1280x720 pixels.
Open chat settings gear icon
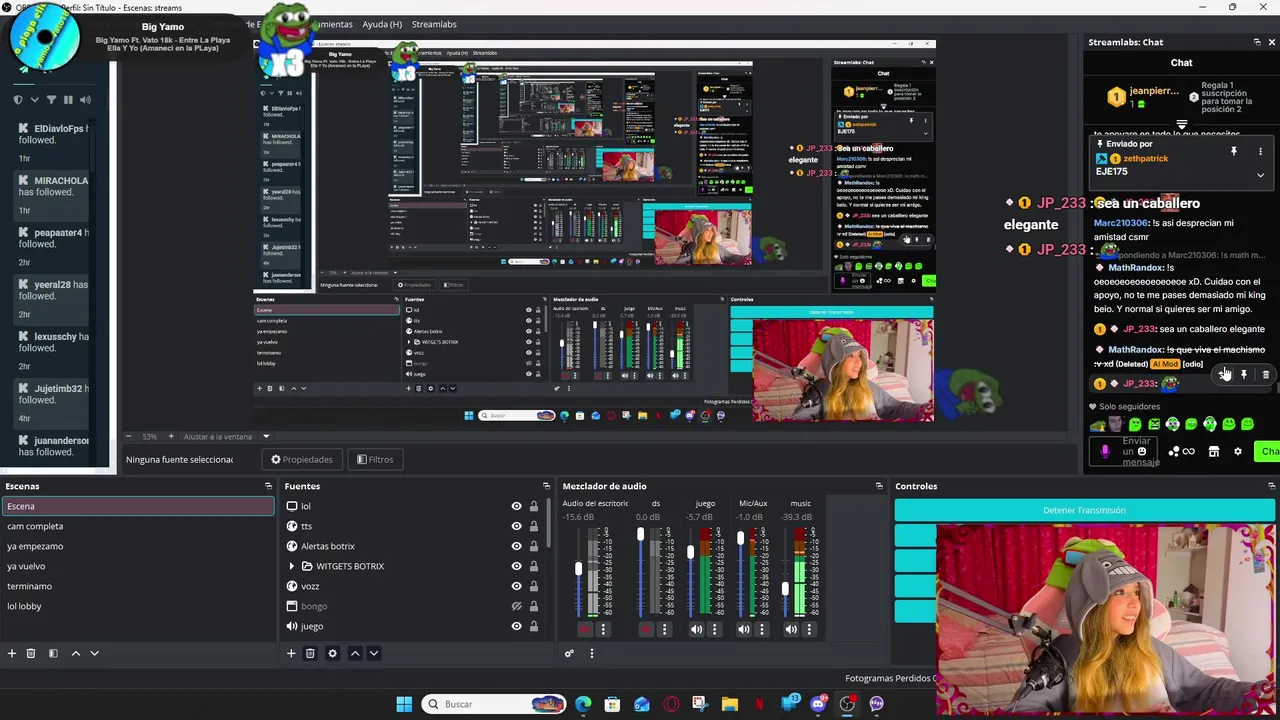(1237, 451)
